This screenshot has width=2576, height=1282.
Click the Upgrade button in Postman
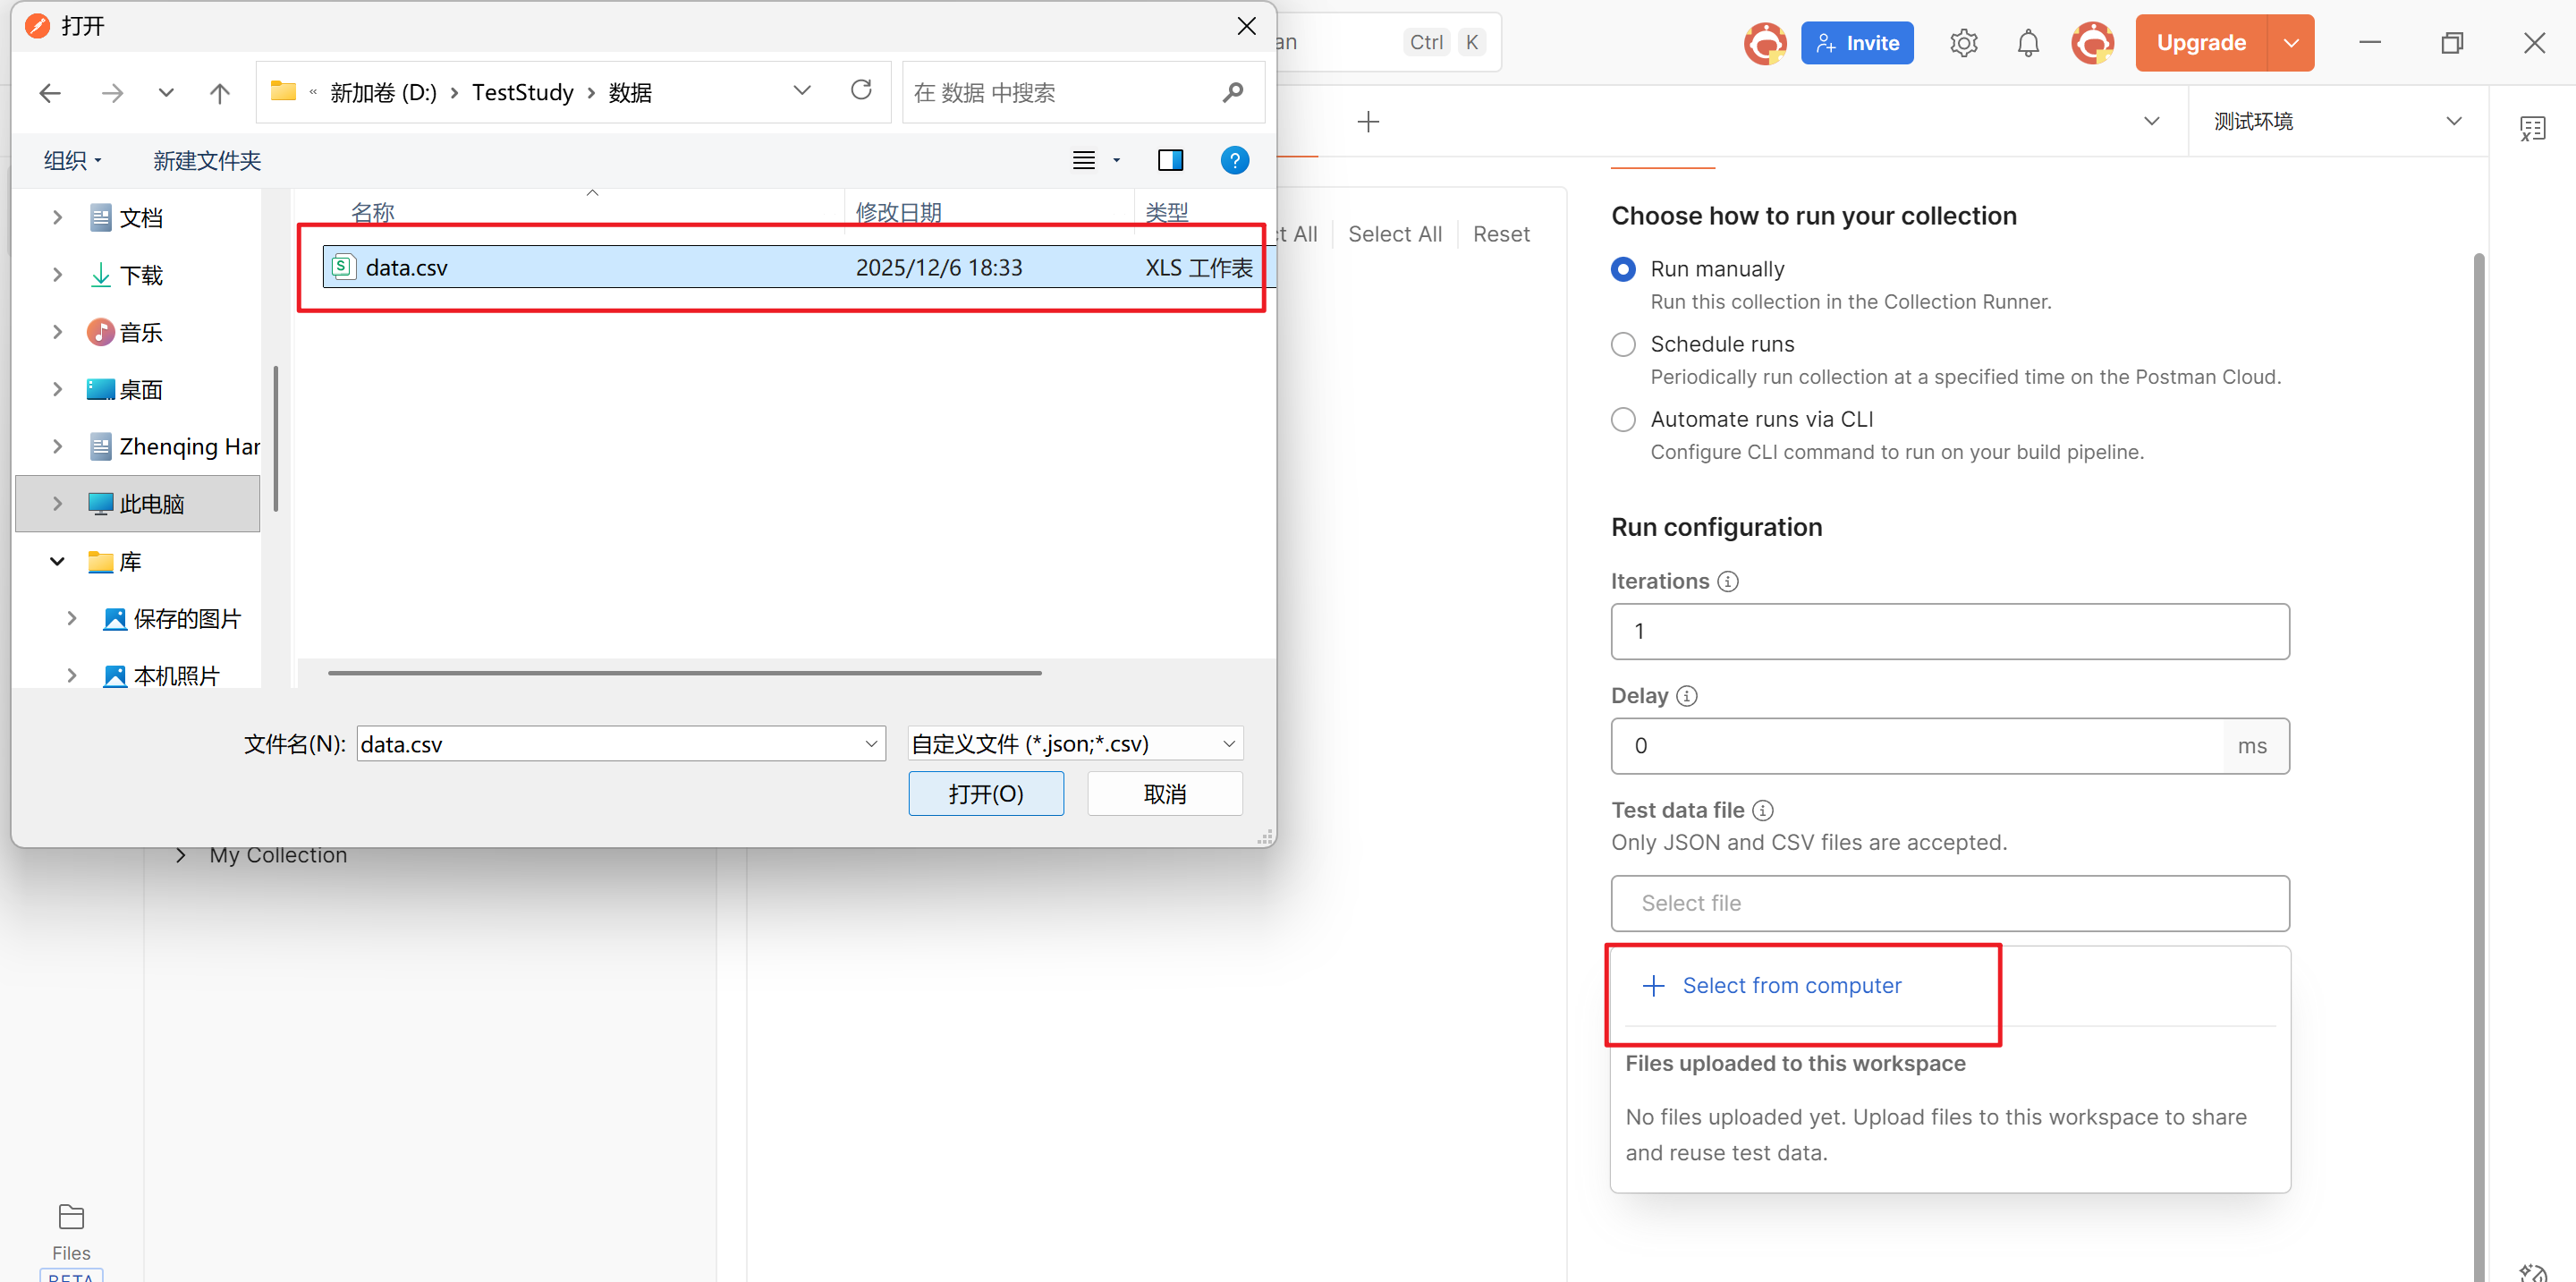2201,43
